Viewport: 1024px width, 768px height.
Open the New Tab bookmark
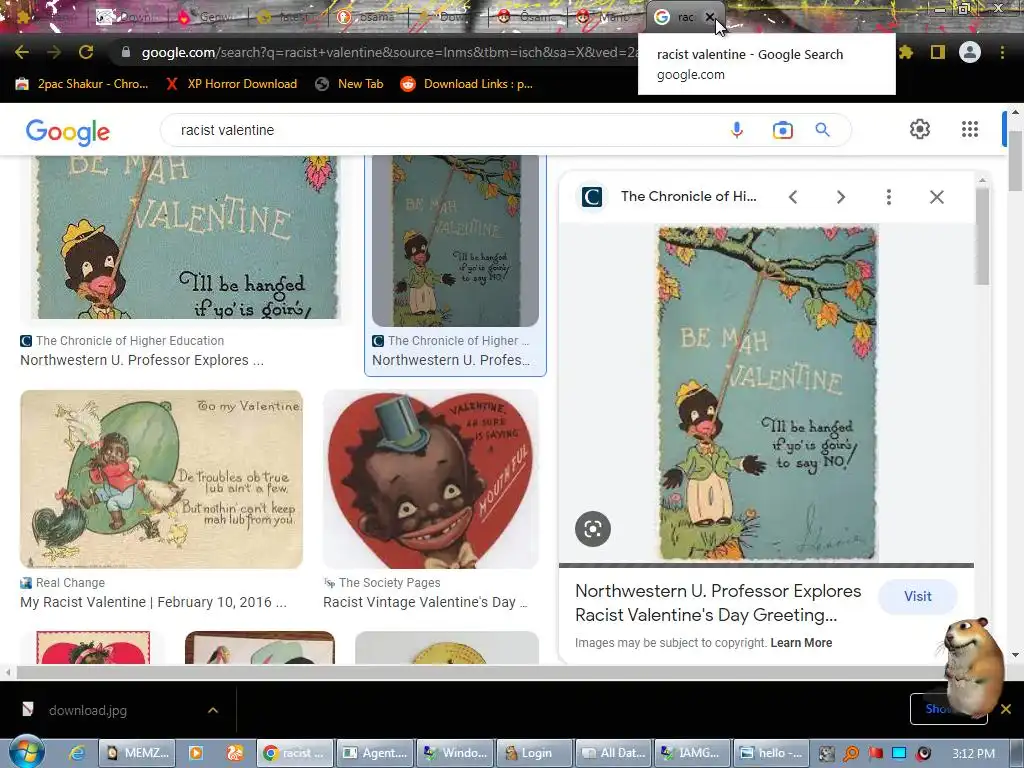tap(349, 84)
